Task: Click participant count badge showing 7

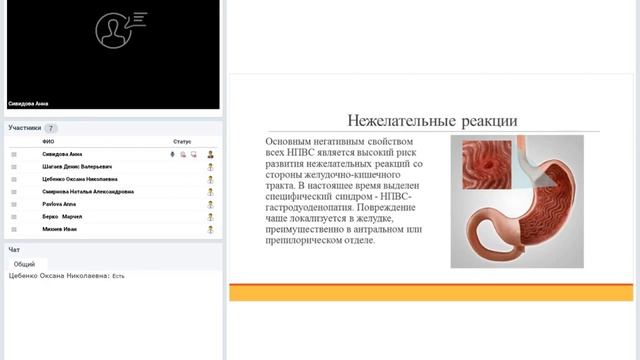Action: 51,128
